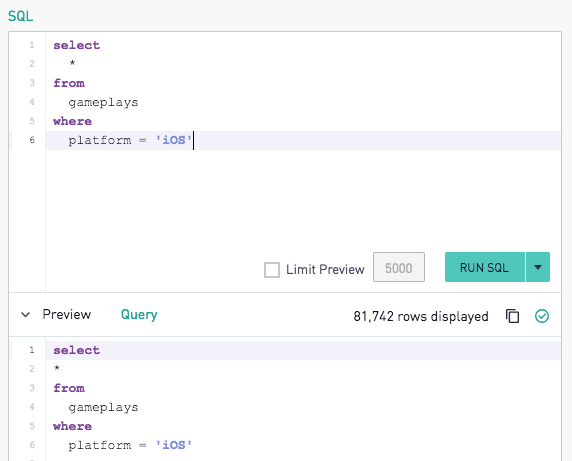The height and width of the screenshot is (461, 572).
Task: Click the limit preview 5000 field
Action: (399, 267)
